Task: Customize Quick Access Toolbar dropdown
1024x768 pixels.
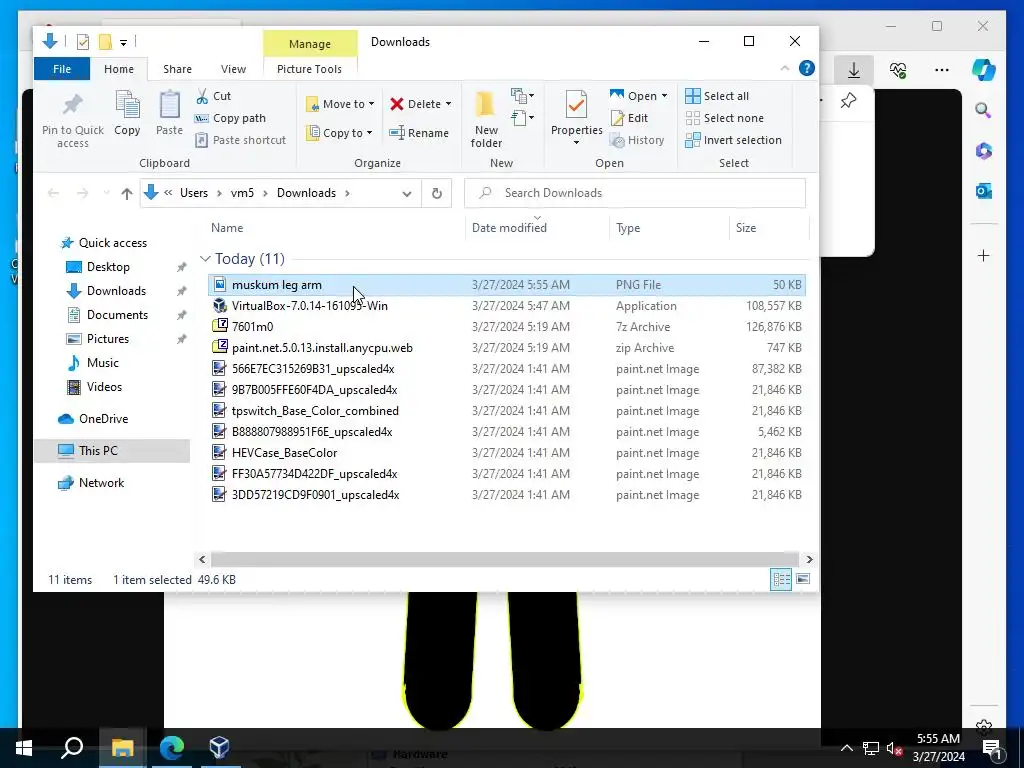Action: click(123, 42)
